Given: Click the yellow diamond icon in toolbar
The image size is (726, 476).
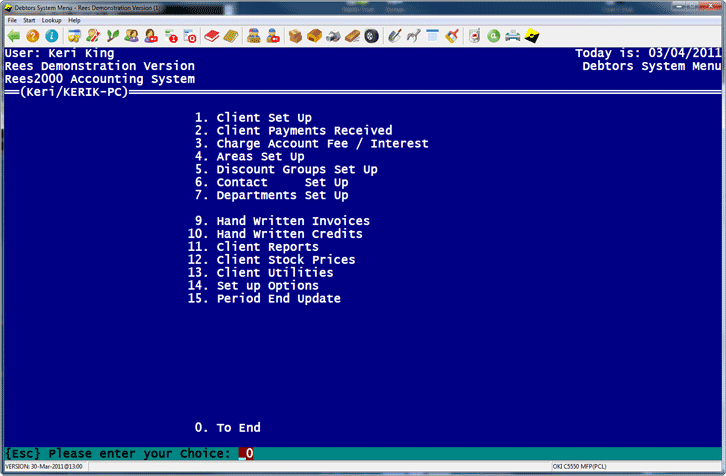Looking at the screenshot, I should point(531,36).
